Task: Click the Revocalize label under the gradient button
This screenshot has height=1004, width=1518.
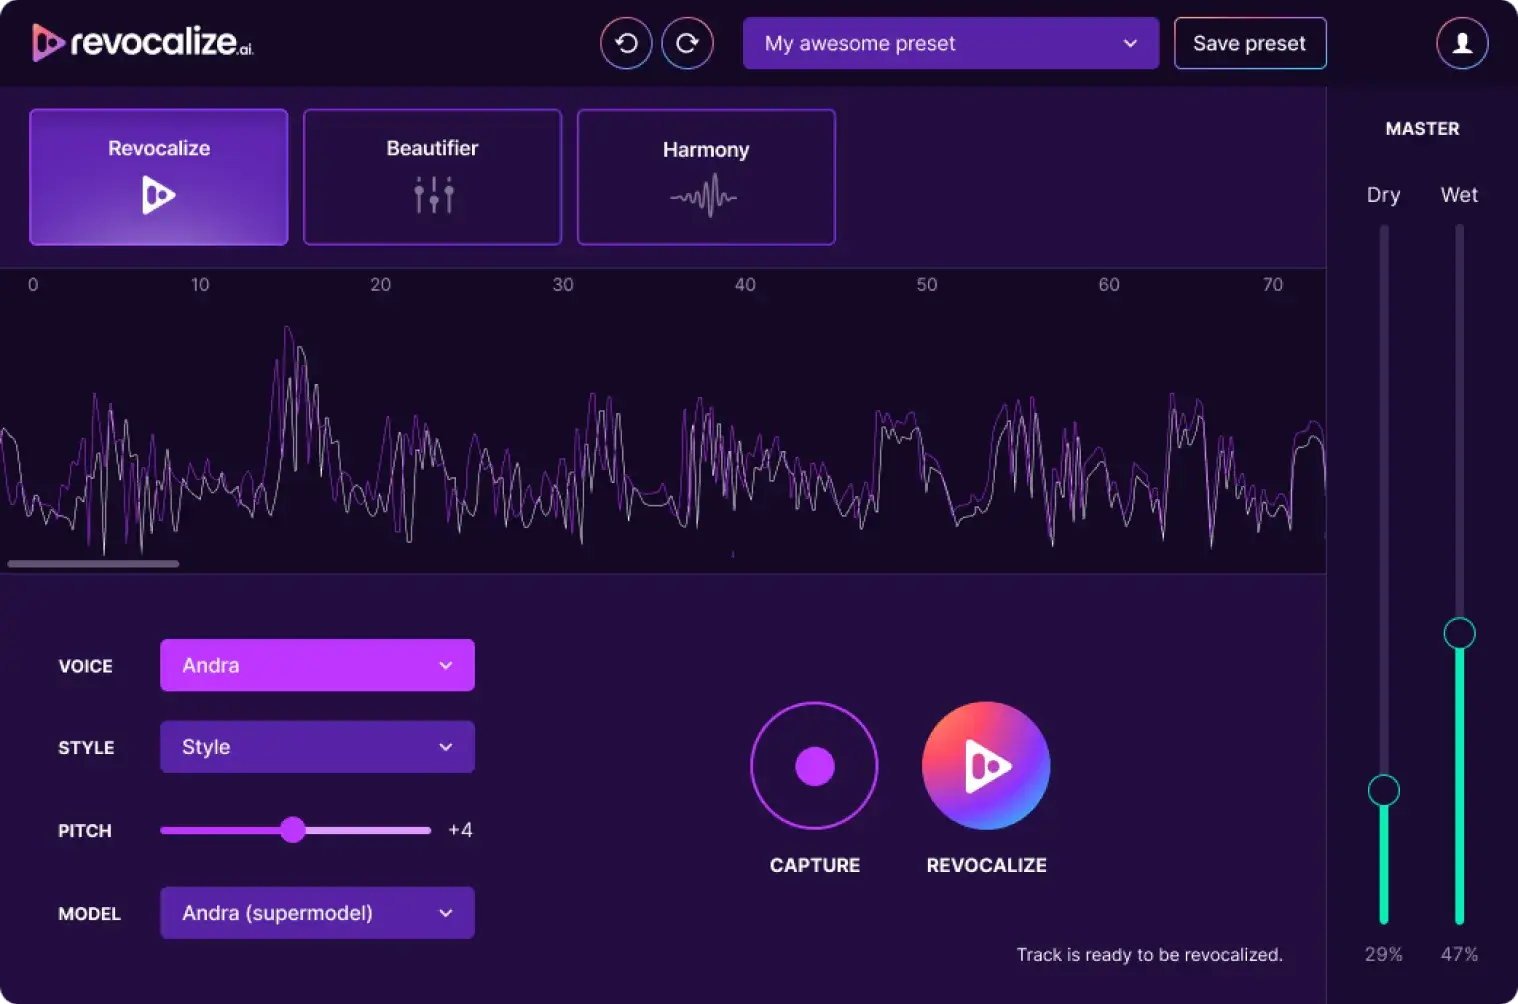Action: pos(985,865)
